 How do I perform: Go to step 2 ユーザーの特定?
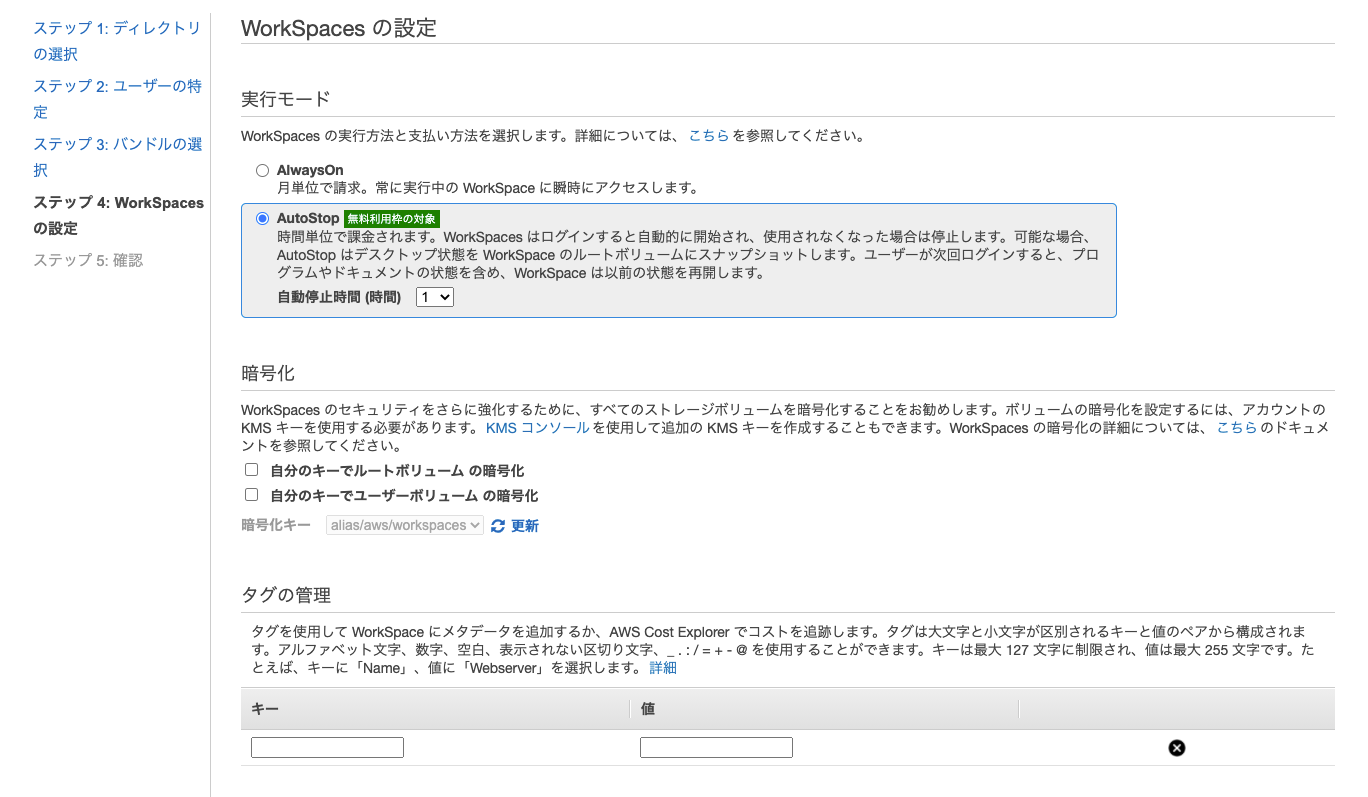[x=118, y=99]
